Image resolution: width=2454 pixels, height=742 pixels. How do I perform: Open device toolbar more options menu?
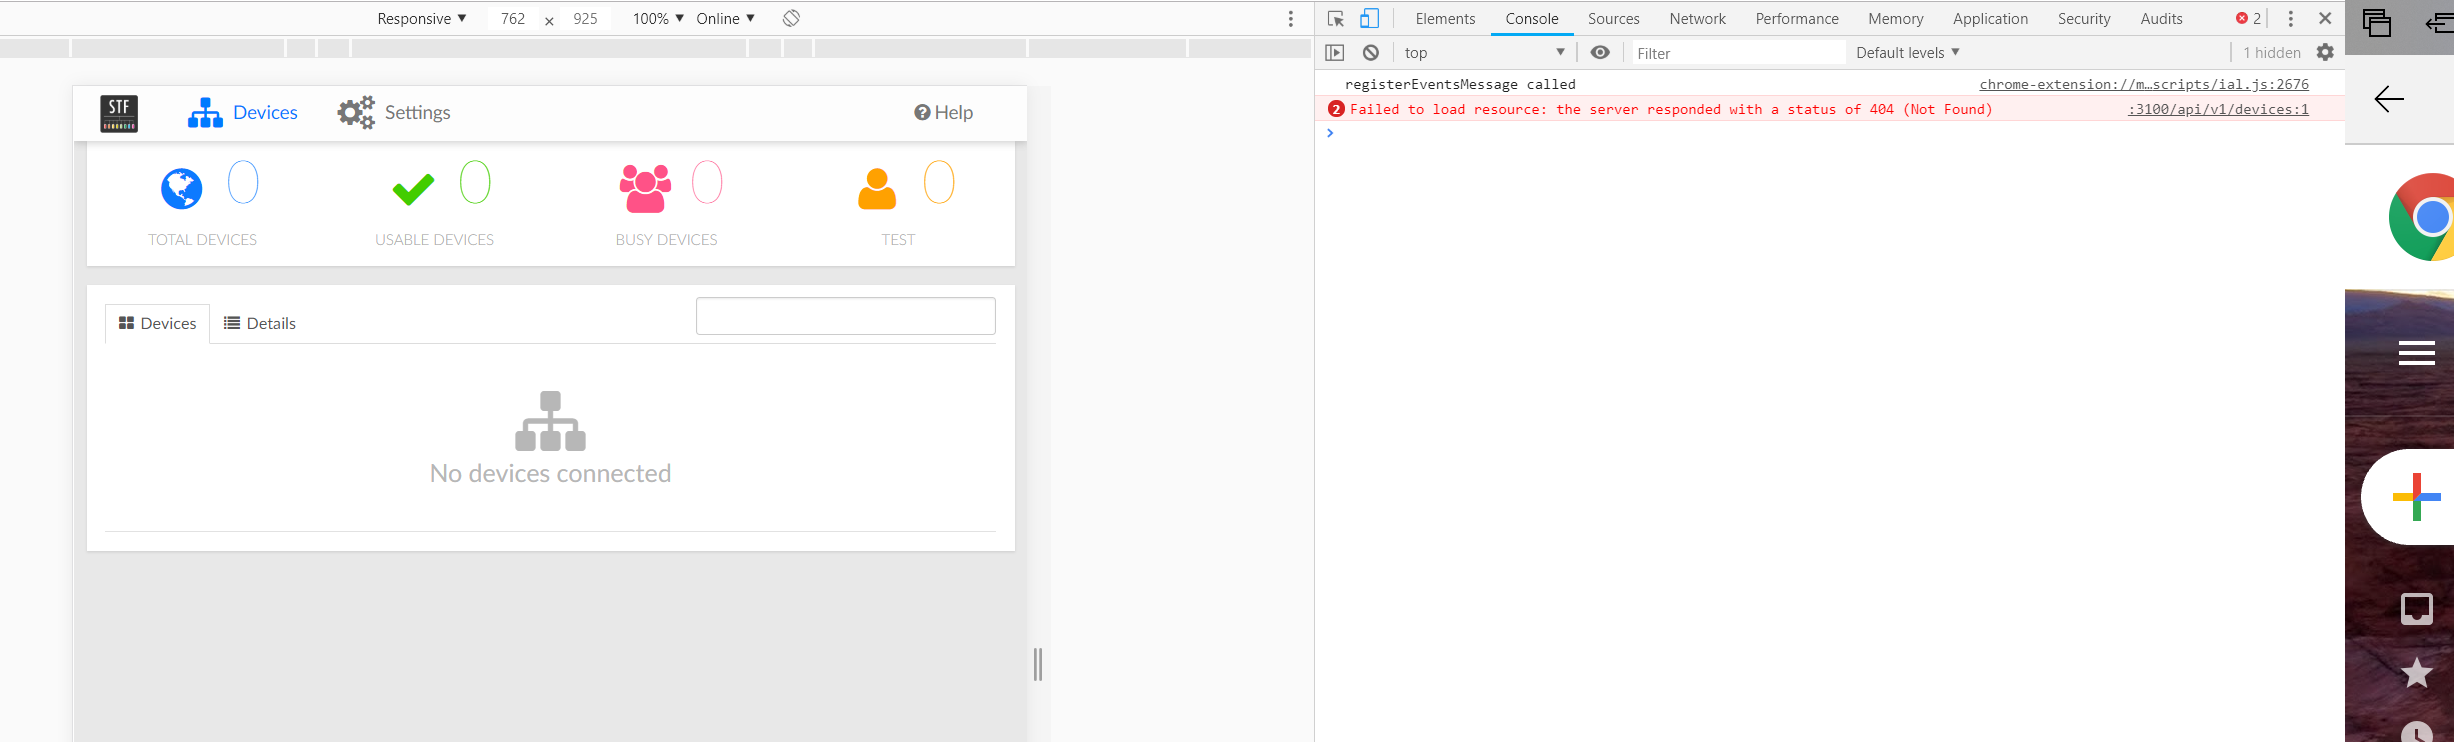[x=1291, y=19]
